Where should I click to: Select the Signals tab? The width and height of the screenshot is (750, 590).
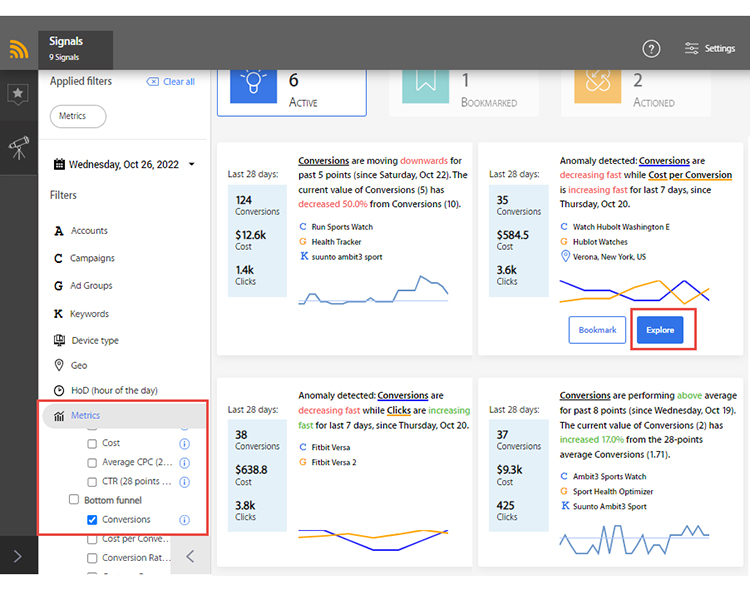coord(76,50)
